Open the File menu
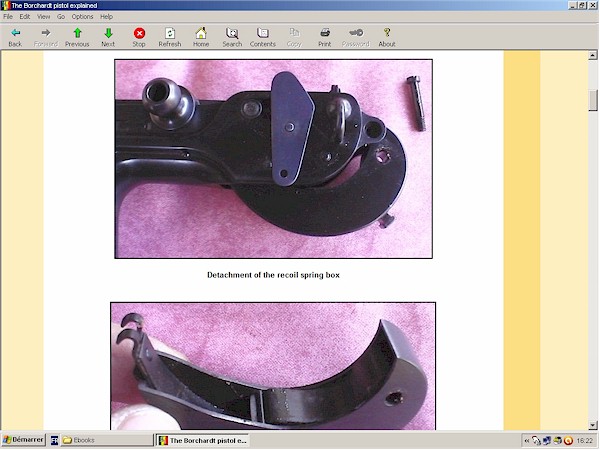The image size is (600, 450). [x=8, y=16]
